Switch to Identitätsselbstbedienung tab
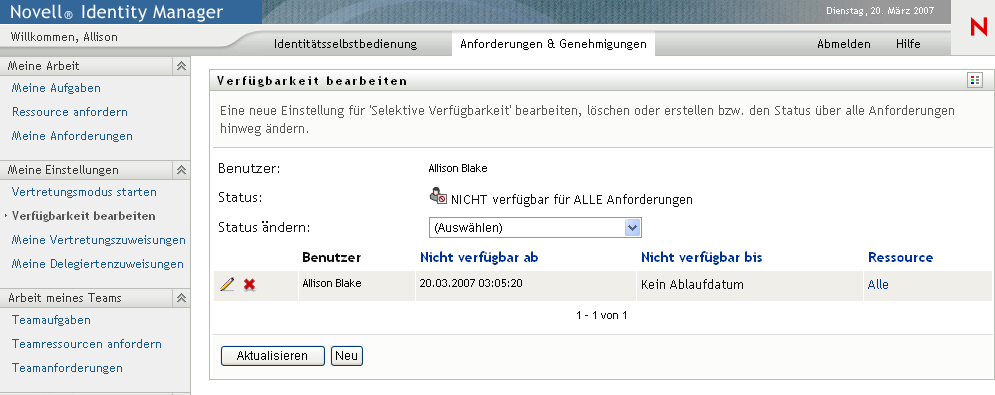This screenshot has width=995, height=395. pos(345,44)
